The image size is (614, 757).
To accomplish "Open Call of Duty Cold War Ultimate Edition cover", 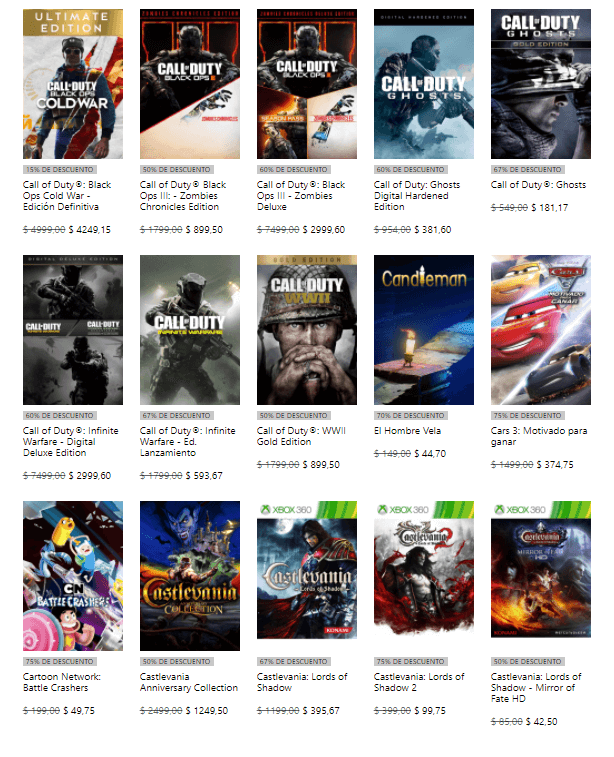I will point(73,84).
